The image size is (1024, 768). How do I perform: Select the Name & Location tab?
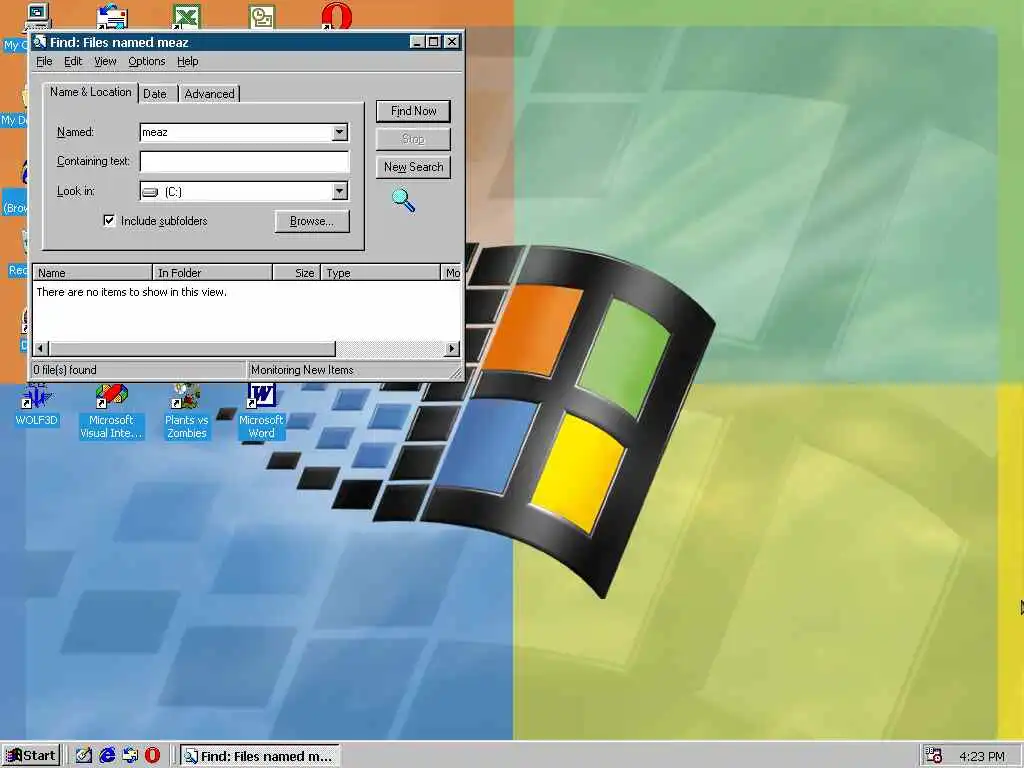tap(91, 92)
